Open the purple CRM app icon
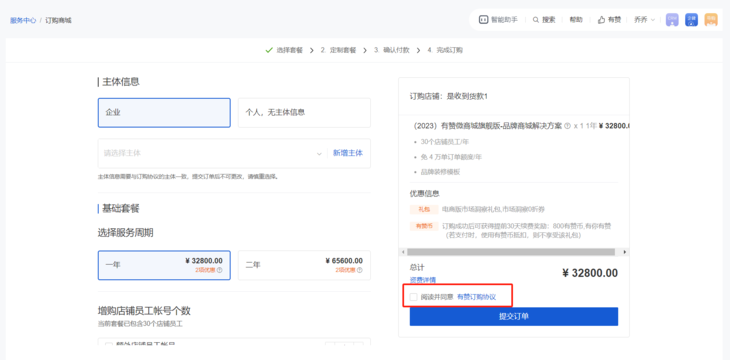The width and height of the screenshot is (730, 360). 672,20
